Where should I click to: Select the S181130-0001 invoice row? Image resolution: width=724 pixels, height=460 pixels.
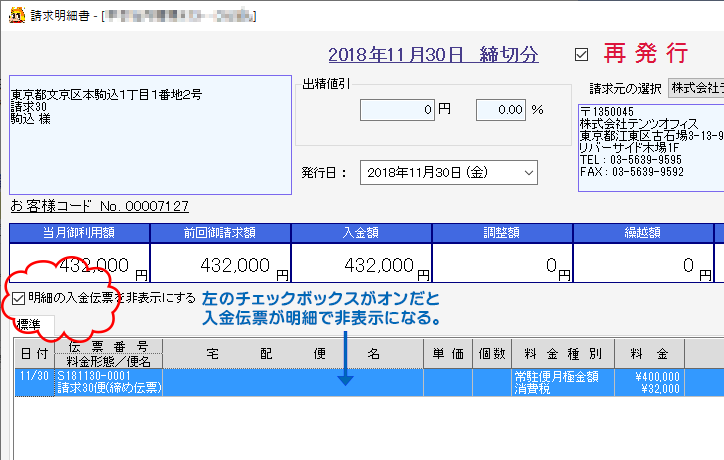pyautogui.click(x=300, y=382)
